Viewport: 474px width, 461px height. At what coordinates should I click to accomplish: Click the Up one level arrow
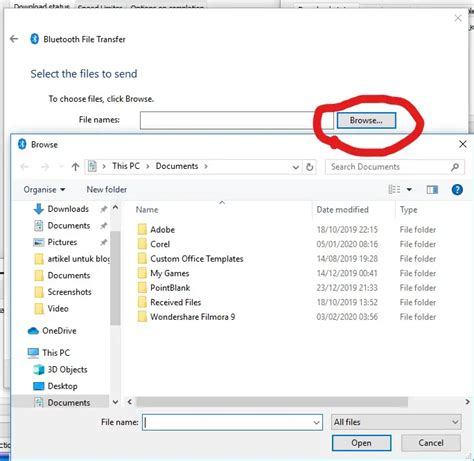(75, 166)
